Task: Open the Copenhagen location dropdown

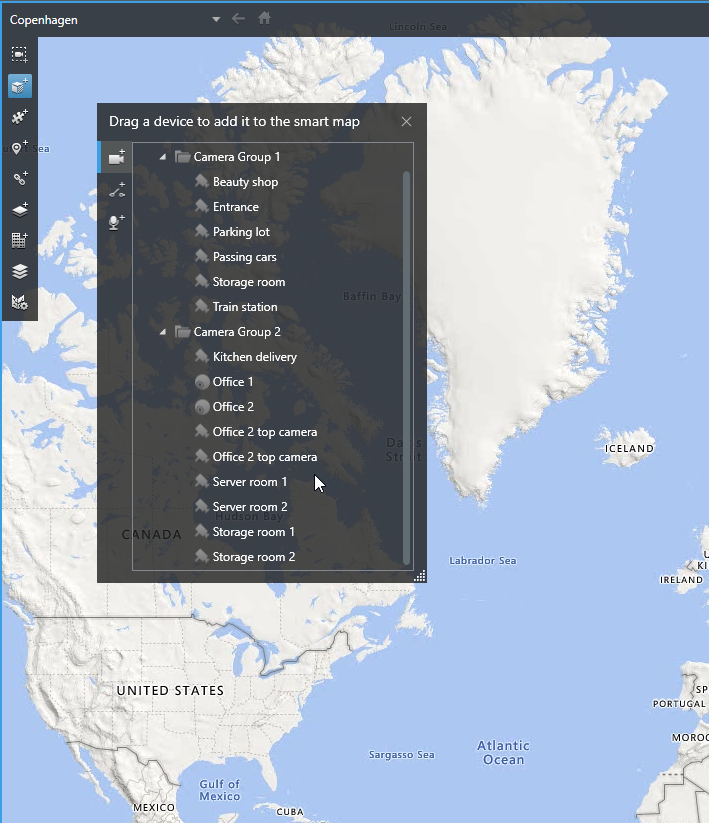Action: (216, 19)
